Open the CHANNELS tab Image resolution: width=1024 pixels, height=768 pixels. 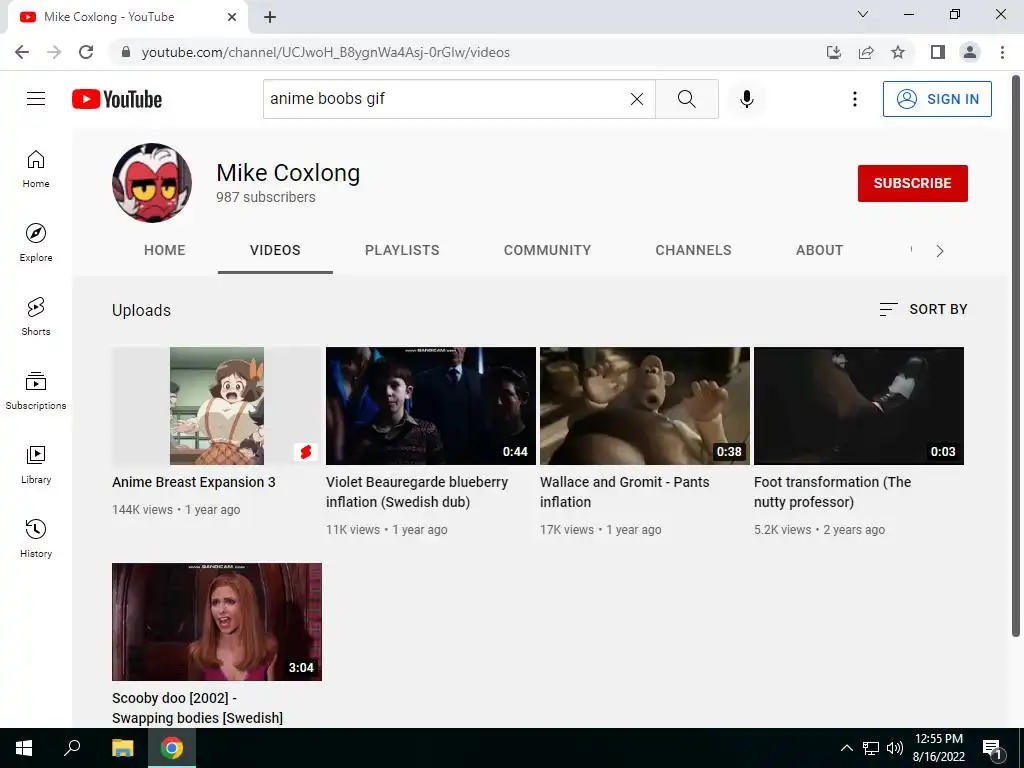coord(694,250)
